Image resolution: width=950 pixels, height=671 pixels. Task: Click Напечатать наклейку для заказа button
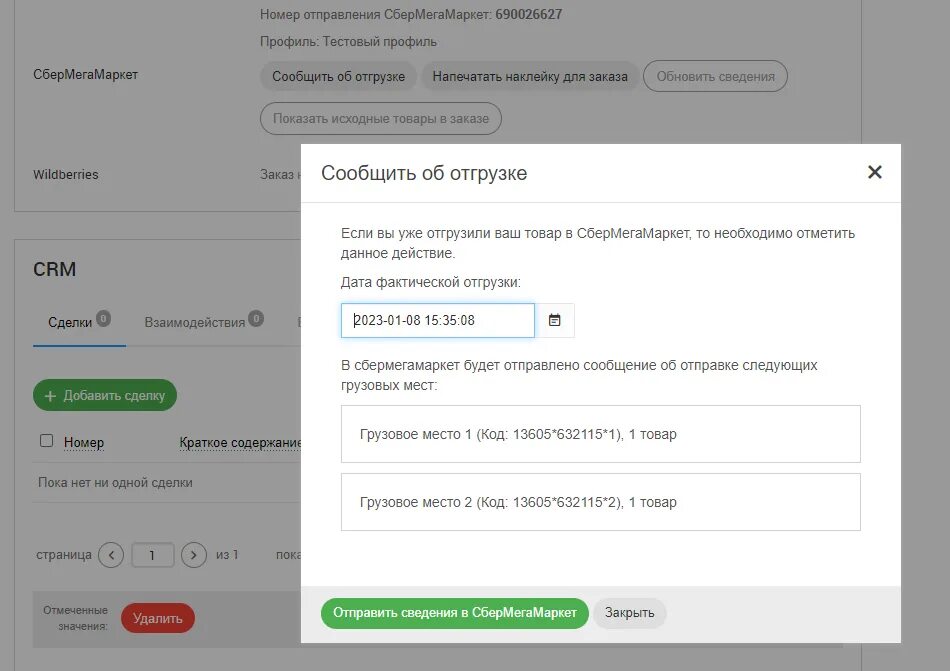tap(530, 77)
